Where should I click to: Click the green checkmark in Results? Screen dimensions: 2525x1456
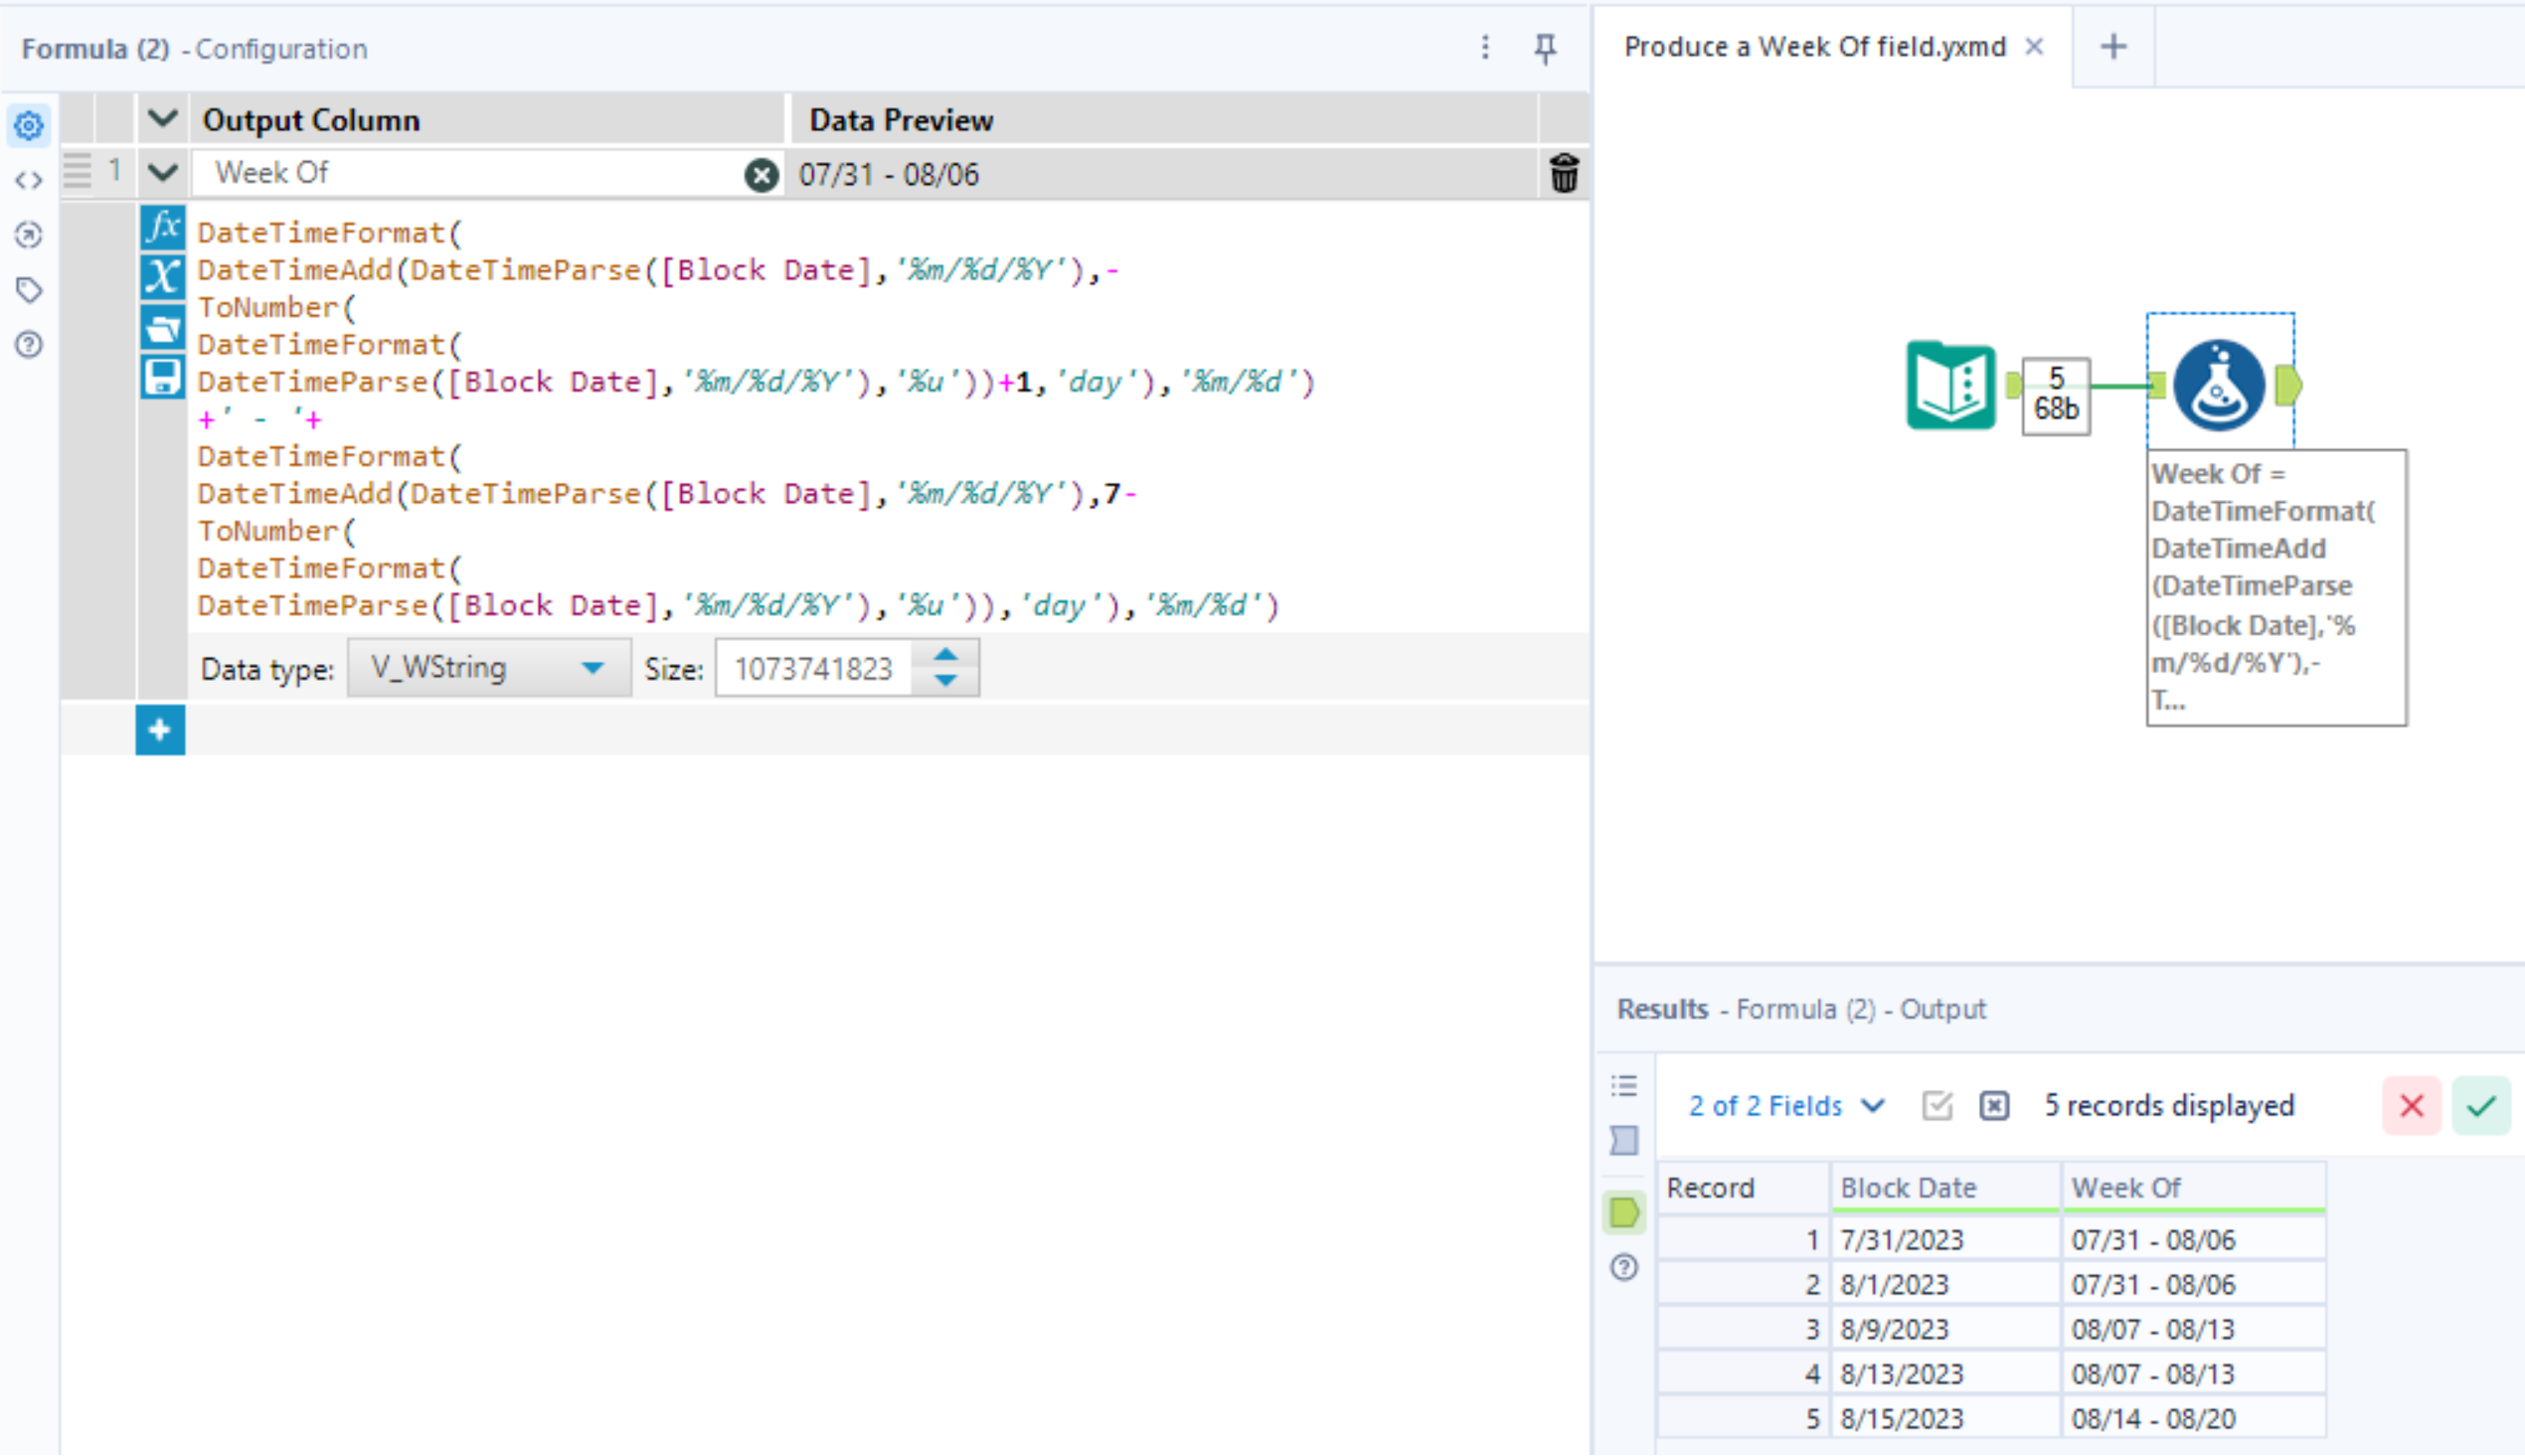2481,1106
